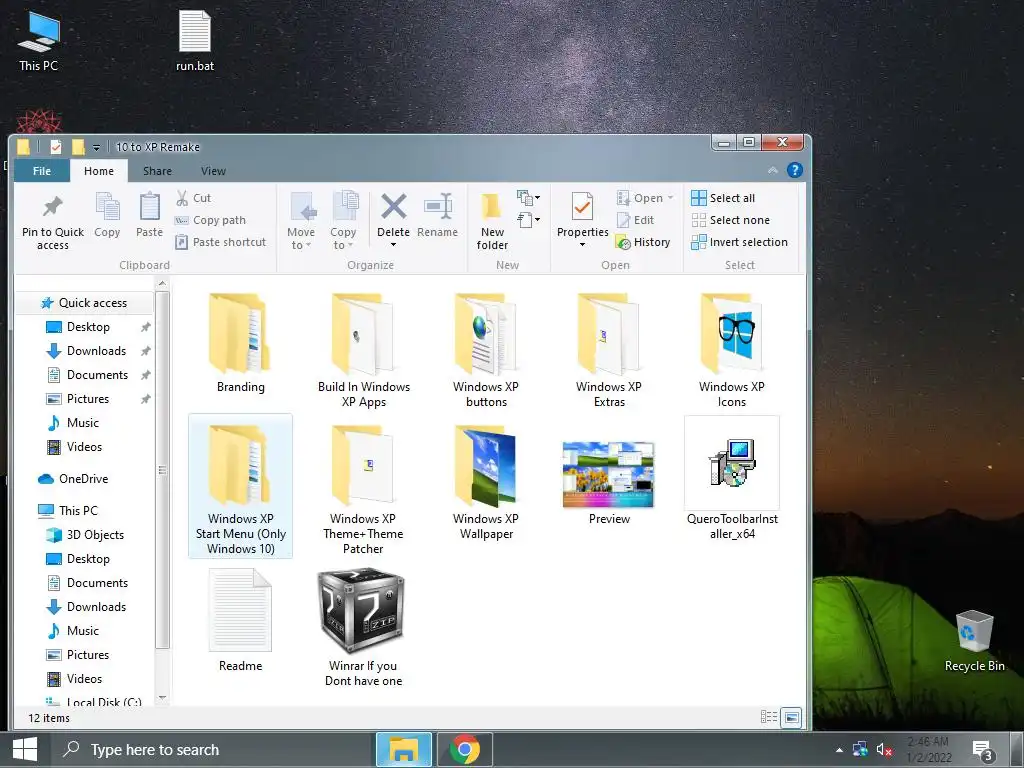Select the Winrar If you Dont have one file
The height and width of the screenshot is (768, 1024).
coord(363,627)
